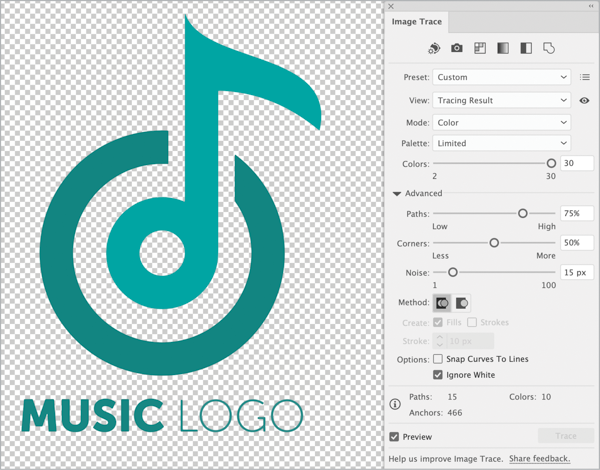Toggle the Preview checkbox
Viewport: 600px width, 470px height.
coord(394,437)
